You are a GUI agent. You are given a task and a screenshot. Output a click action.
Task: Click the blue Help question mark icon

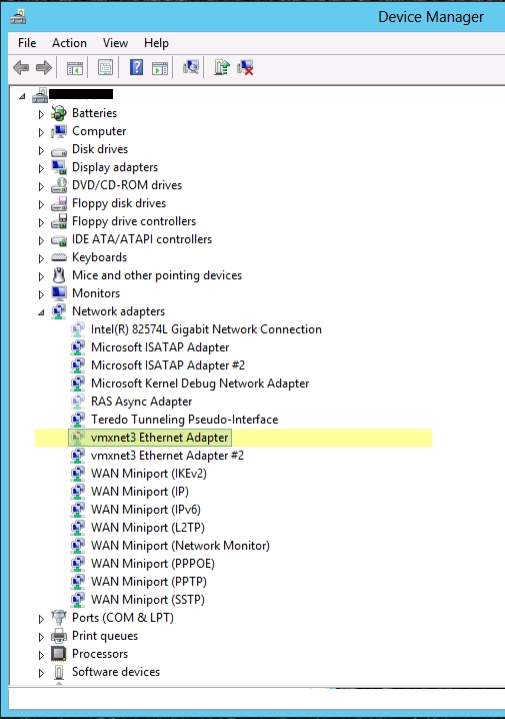coord(136,68)
